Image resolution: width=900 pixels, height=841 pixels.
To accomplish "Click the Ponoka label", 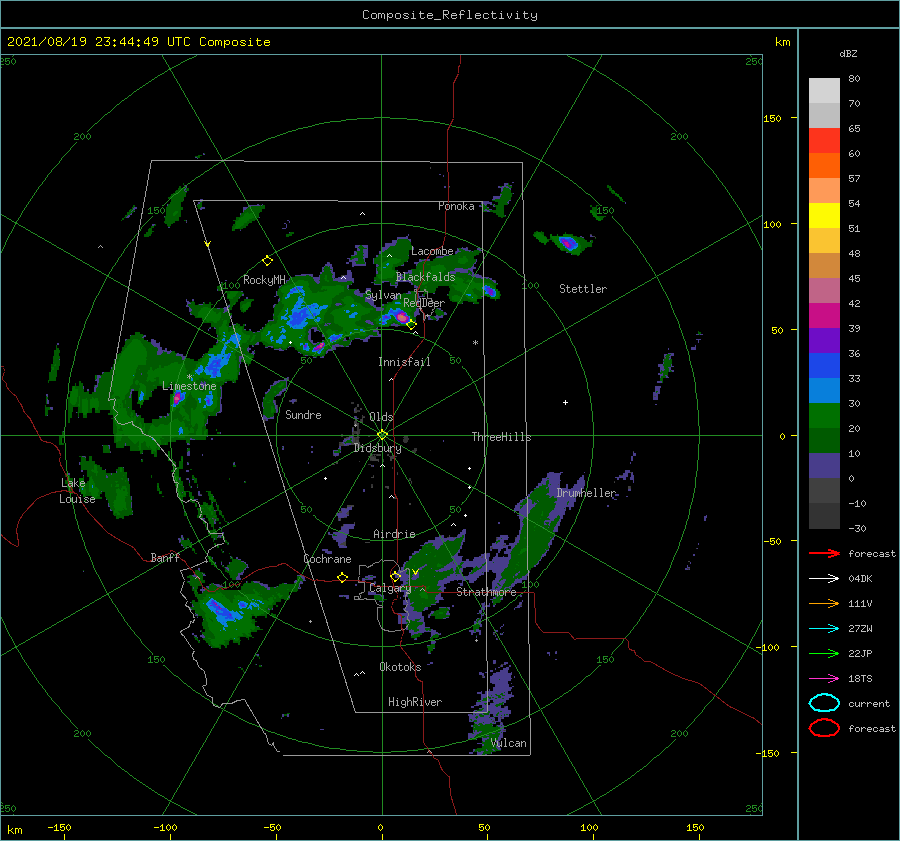I will (456, 206).
